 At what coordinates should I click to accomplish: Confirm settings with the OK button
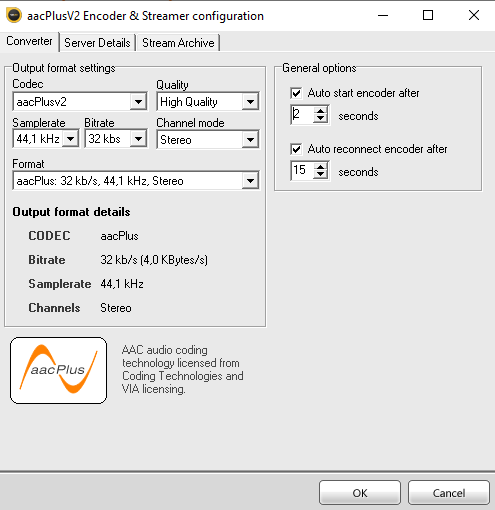(360, 493)
